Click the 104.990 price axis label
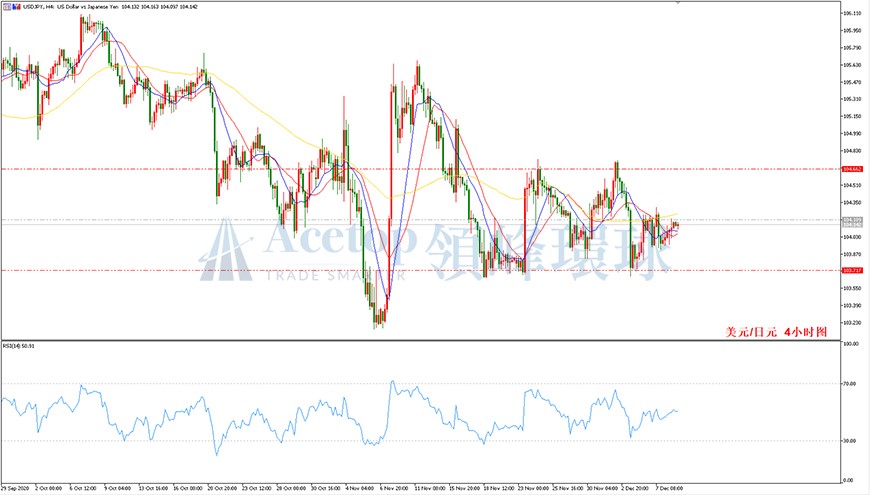 (x=852, y=133)
